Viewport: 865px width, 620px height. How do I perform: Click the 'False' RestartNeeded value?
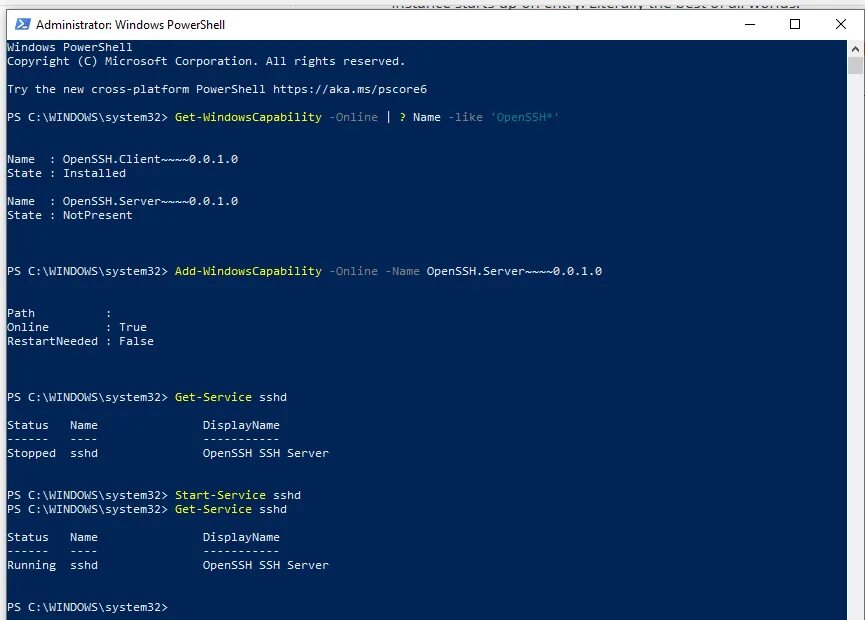(x=136, y=341)
